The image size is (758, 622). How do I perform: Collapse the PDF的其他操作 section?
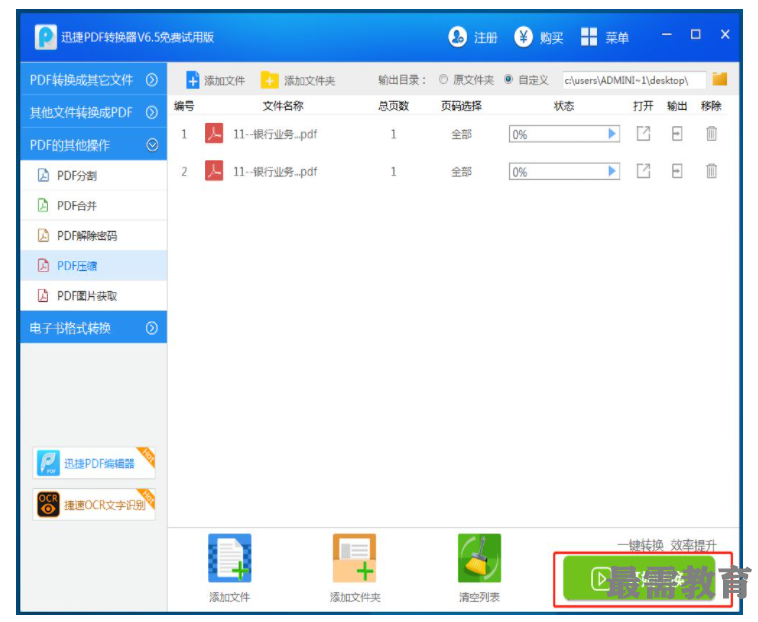94,145
